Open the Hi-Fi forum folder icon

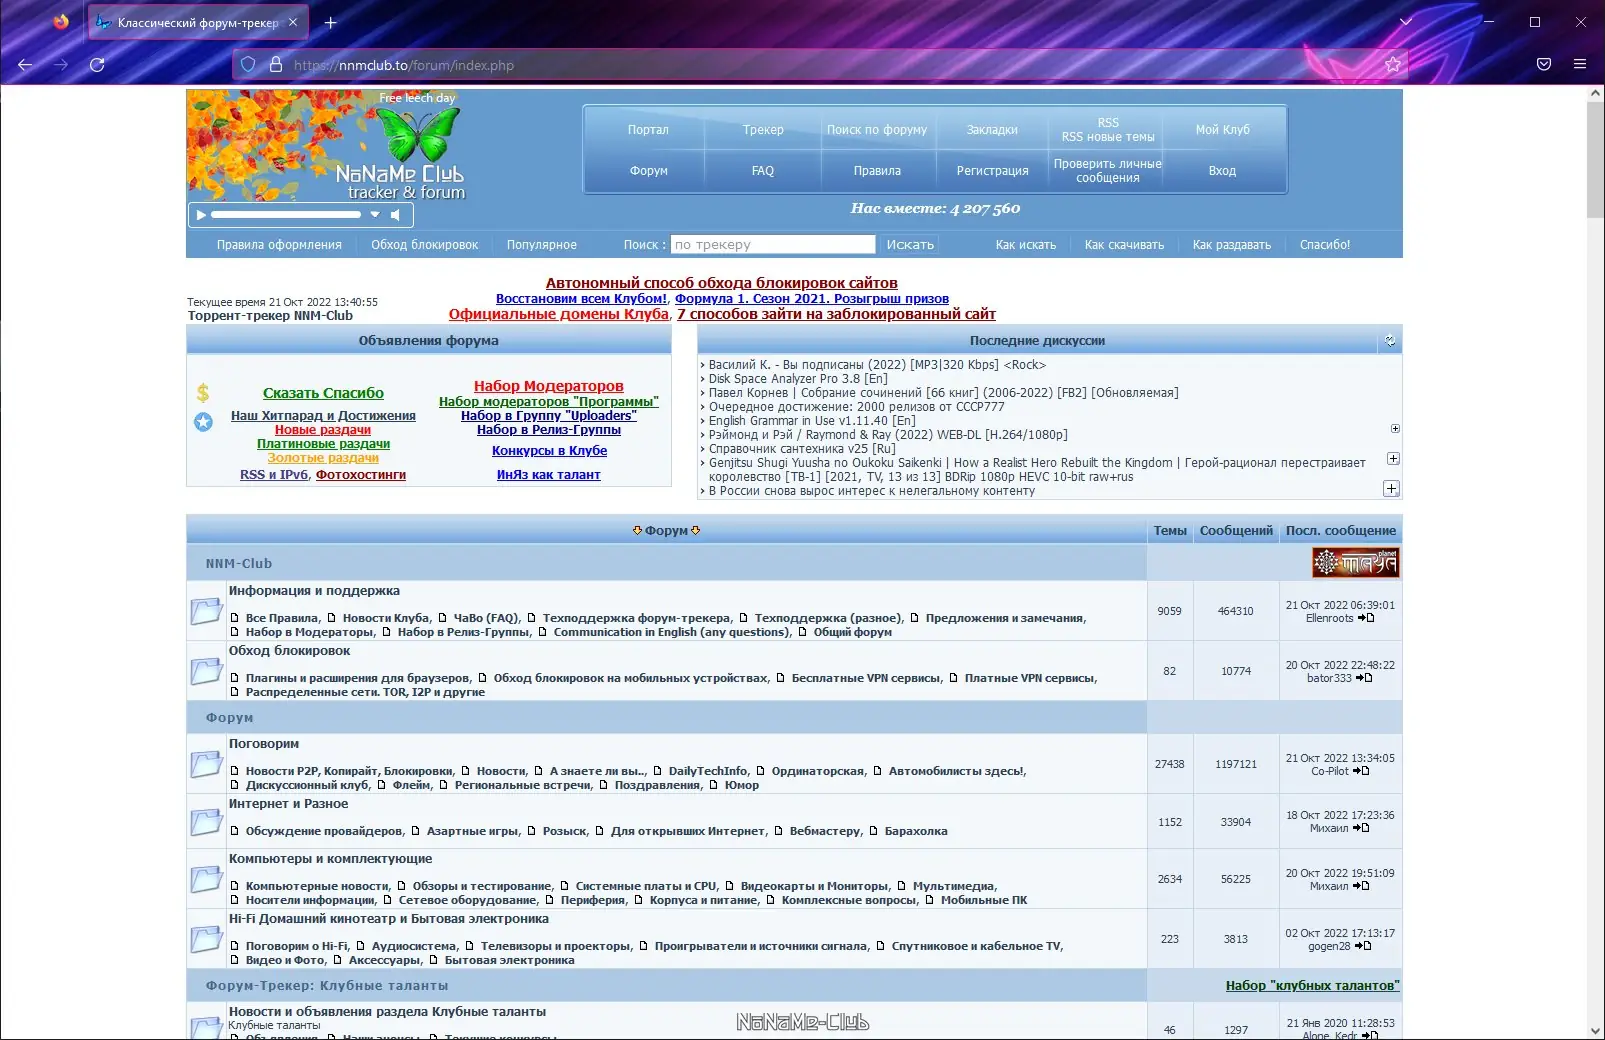click(206, 939)
